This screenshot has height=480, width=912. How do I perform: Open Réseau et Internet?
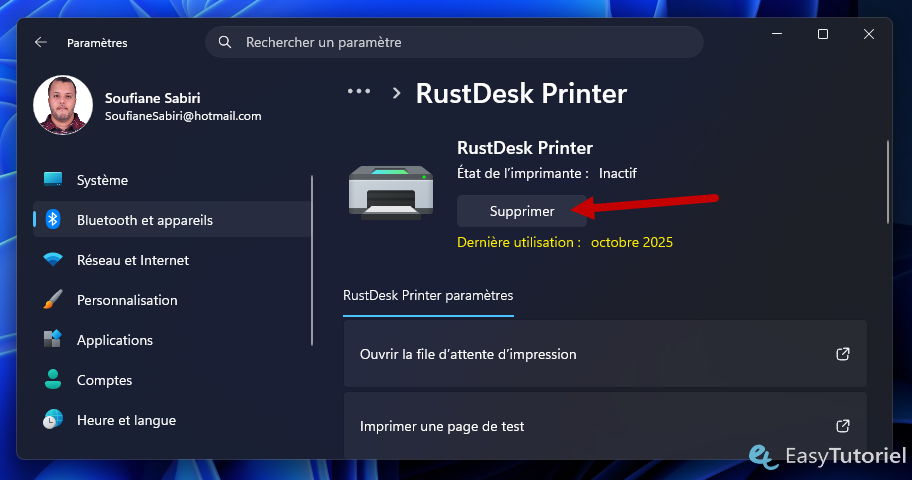pyautogui.click(x=172, y=260)
